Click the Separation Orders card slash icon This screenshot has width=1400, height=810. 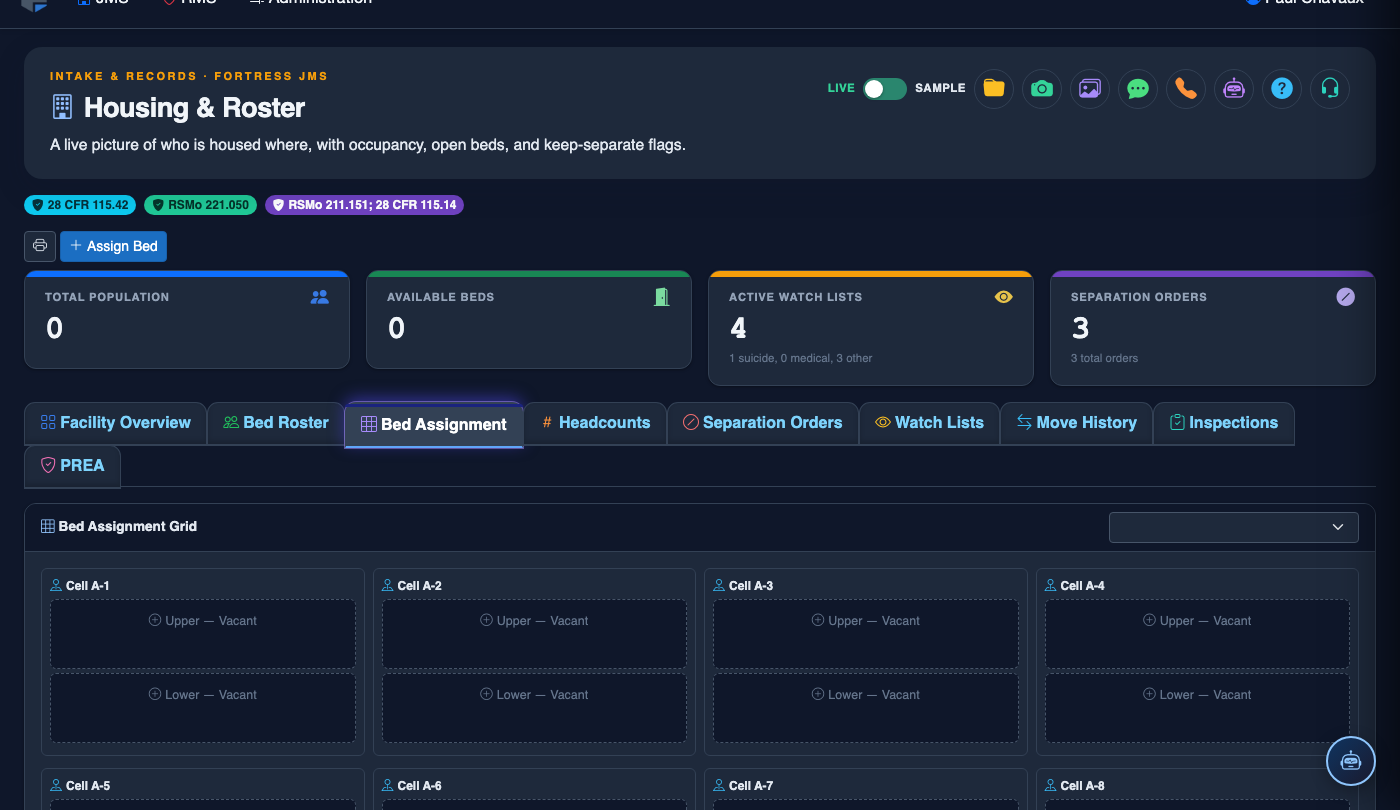coord(1346,297)
